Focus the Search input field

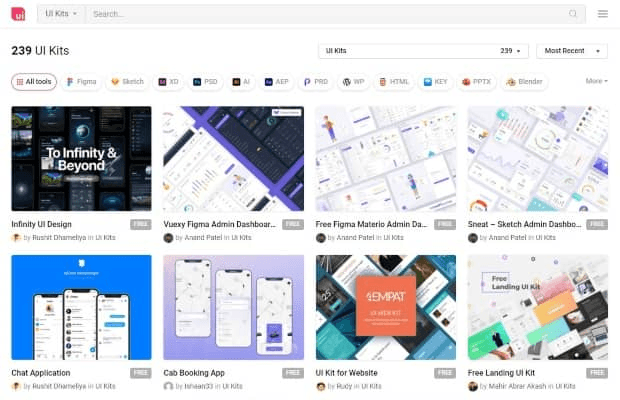pos(328,14)
